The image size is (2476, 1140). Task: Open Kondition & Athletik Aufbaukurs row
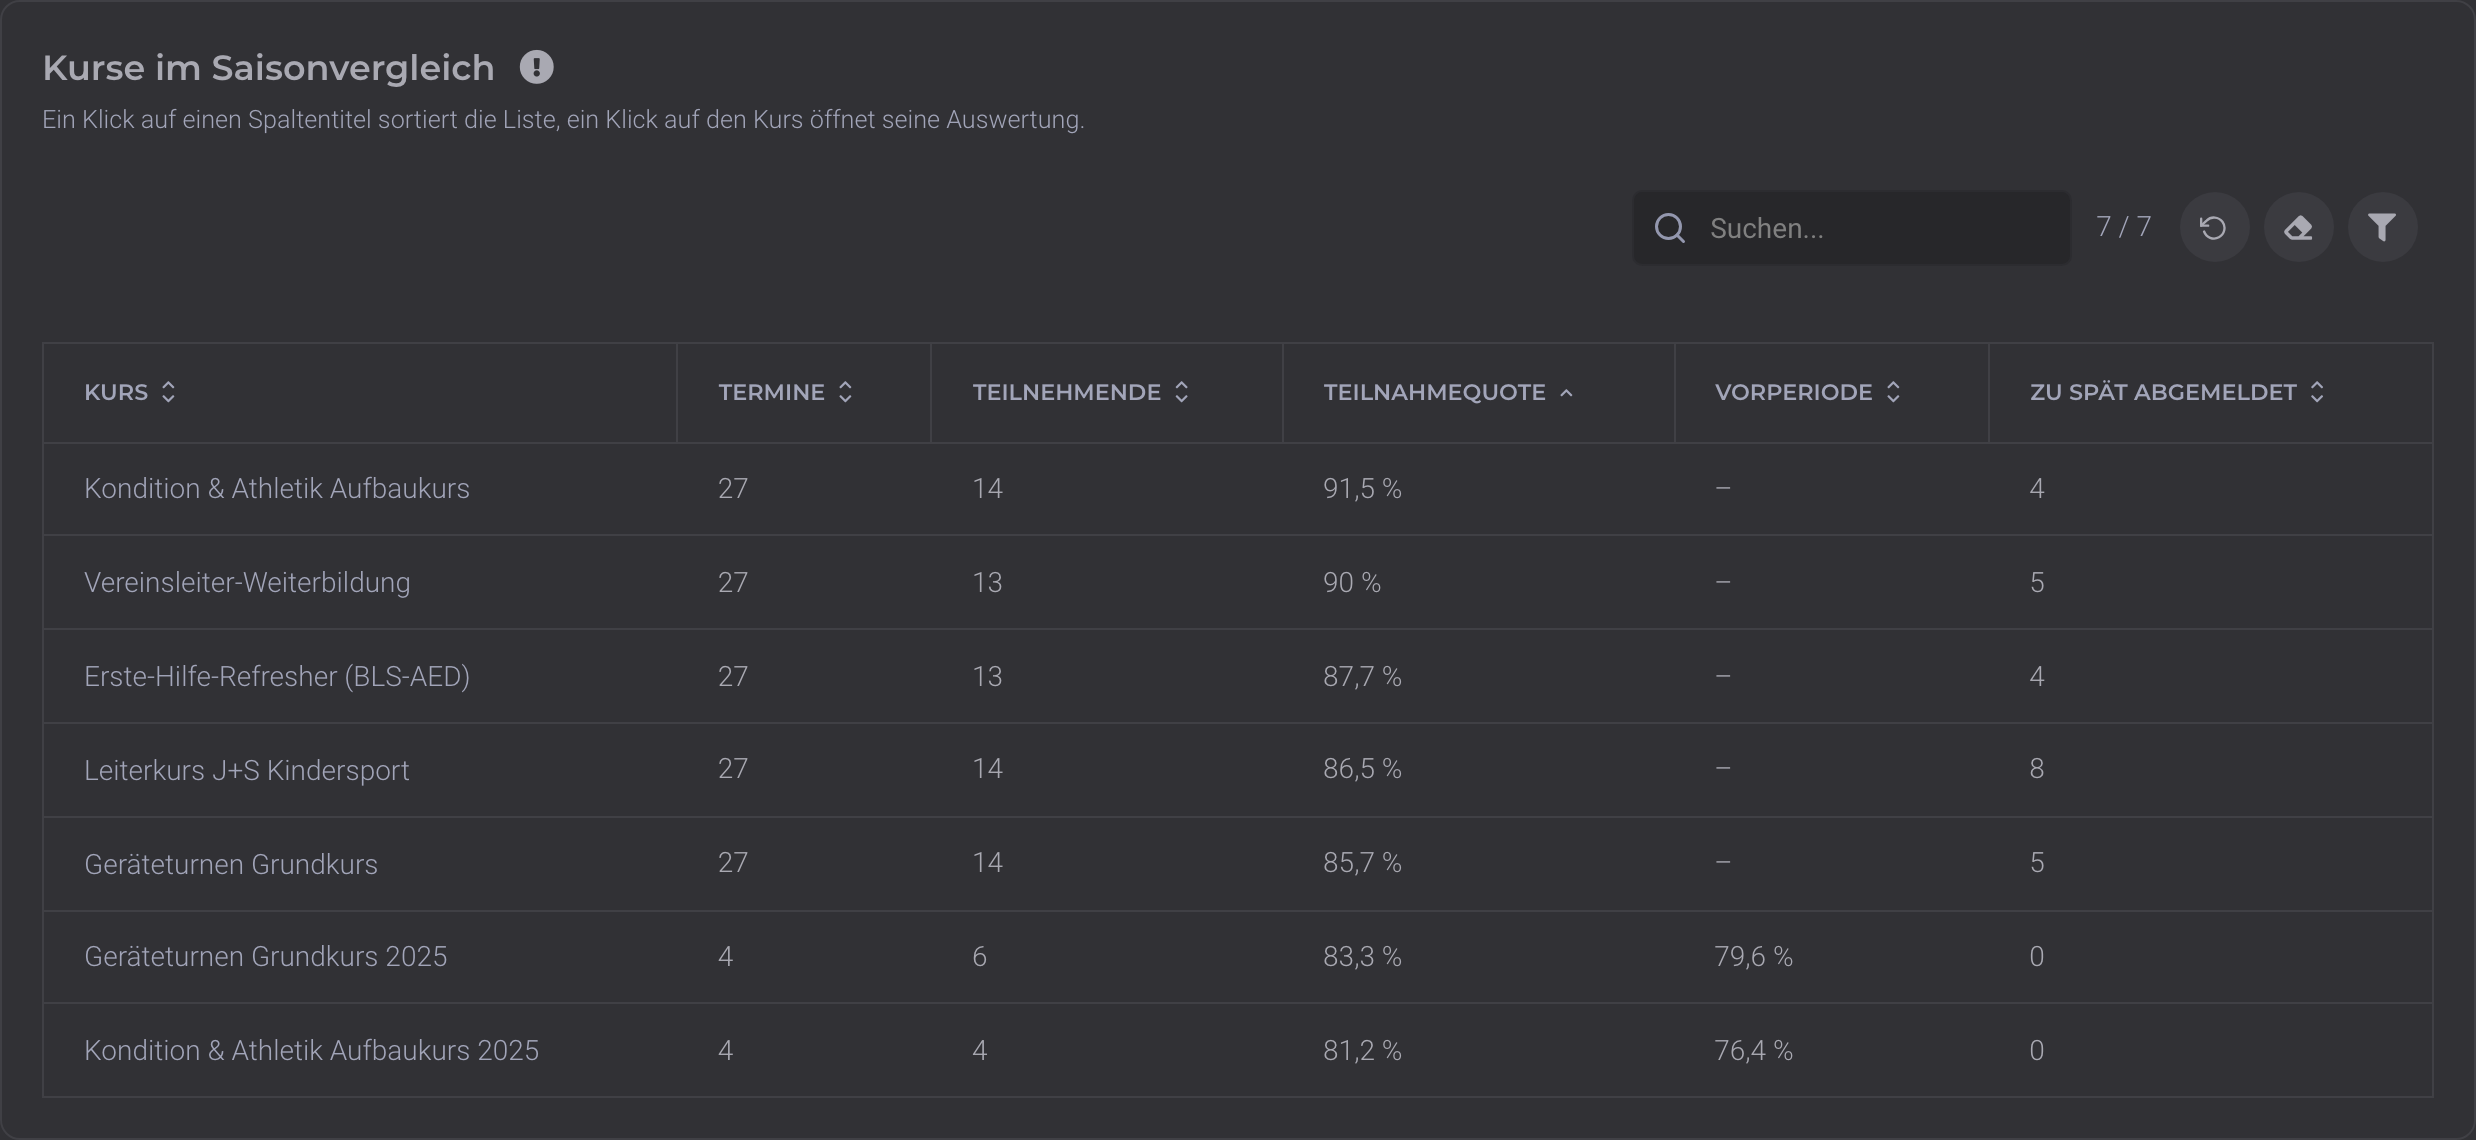[1237, 489]
